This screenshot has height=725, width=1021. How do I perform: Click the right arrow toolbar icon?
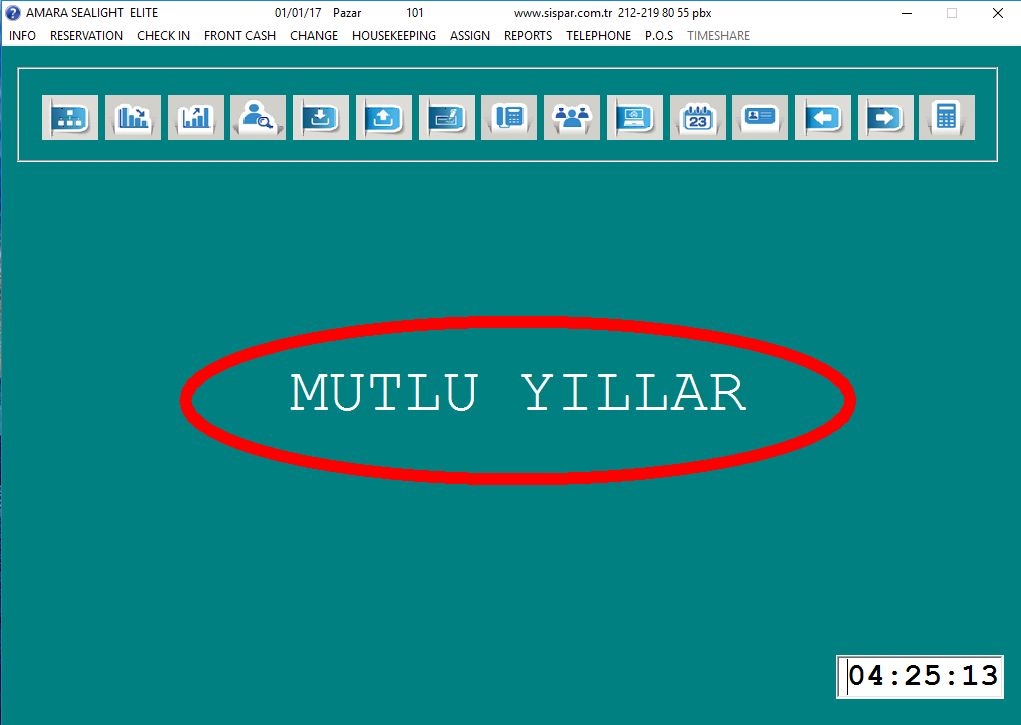(x=886, y=118)
